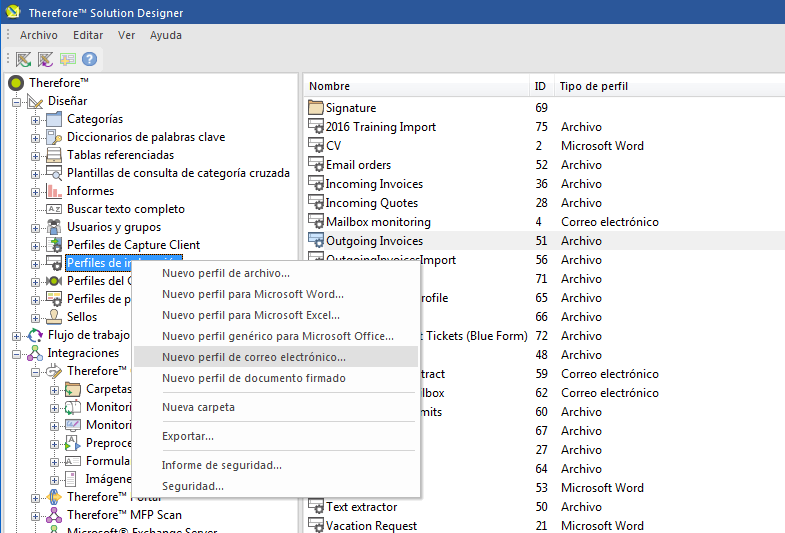
Task: Select the Incoming Invoices row
Action: click(545, 184)
